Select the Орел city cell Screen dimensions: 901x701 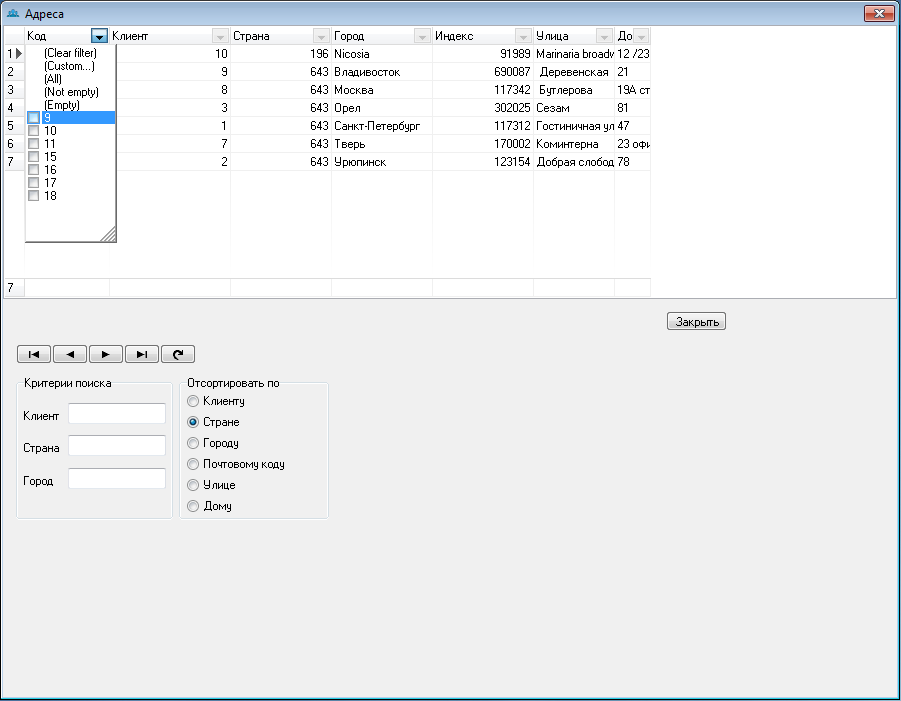[x=382, y=107]
